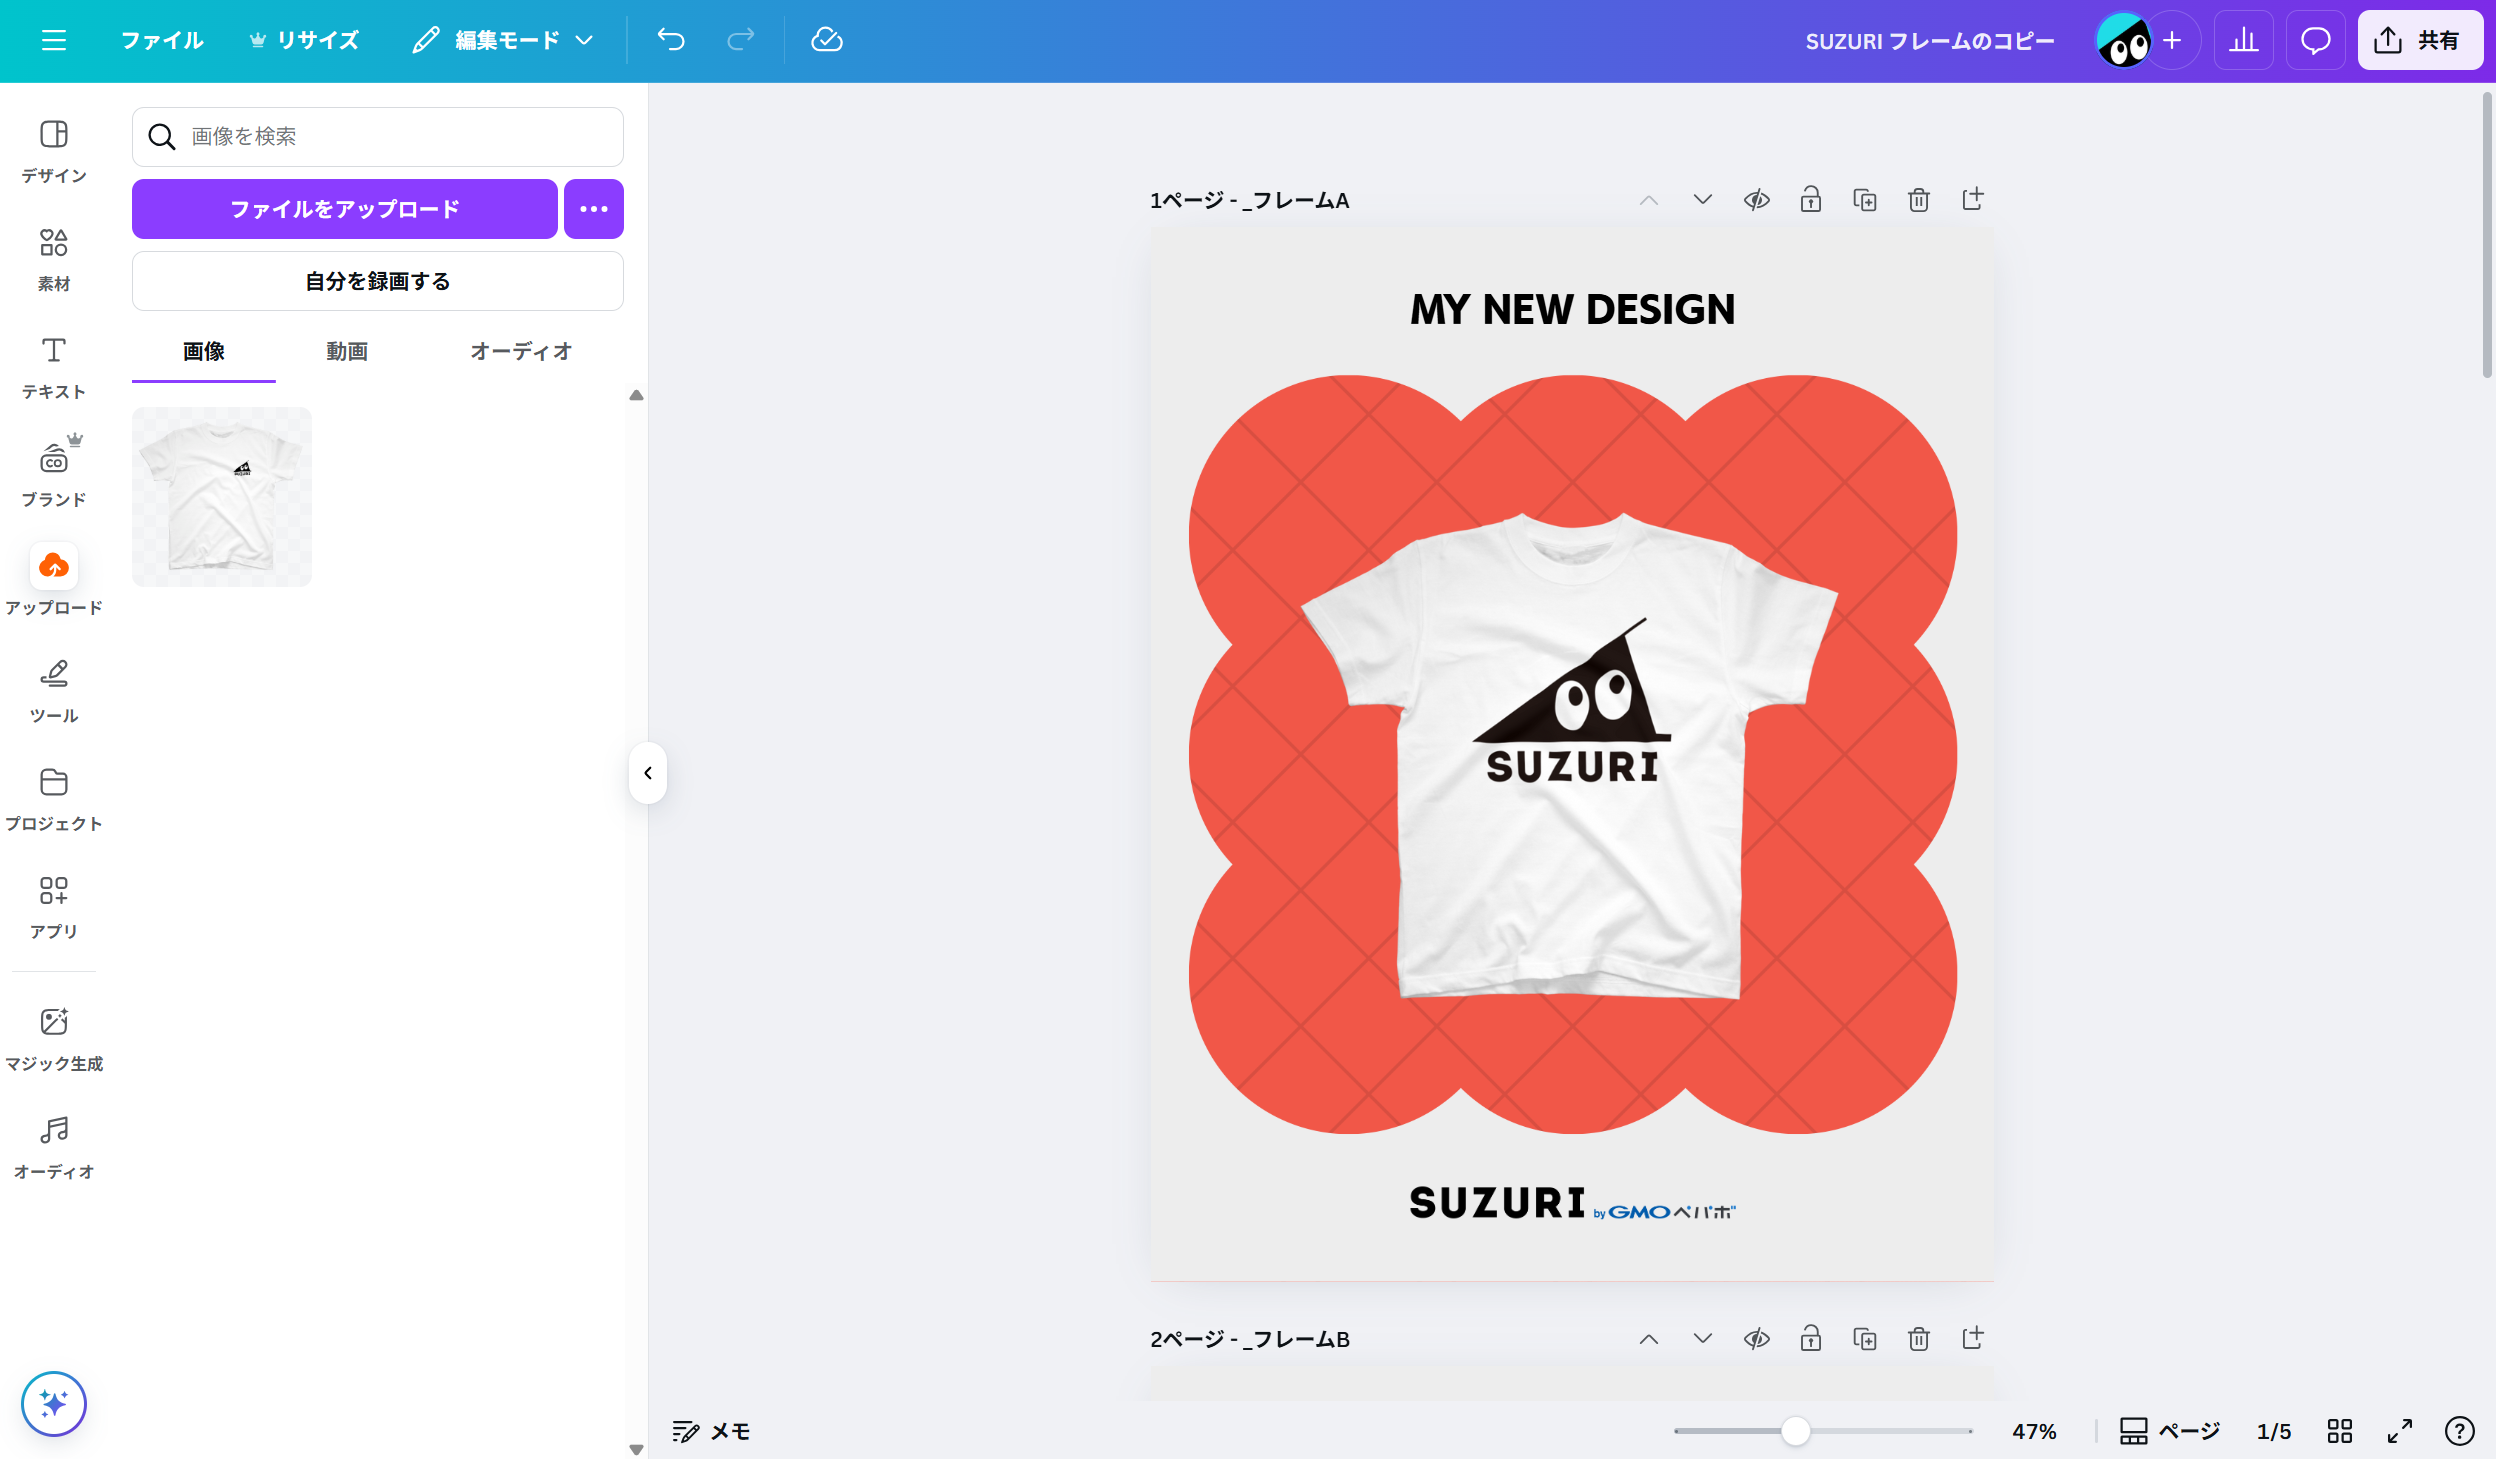The width and height of the screenshot is (2496, 1459).
Task: Open the hamburger main menu
Action: click(54, 40)
